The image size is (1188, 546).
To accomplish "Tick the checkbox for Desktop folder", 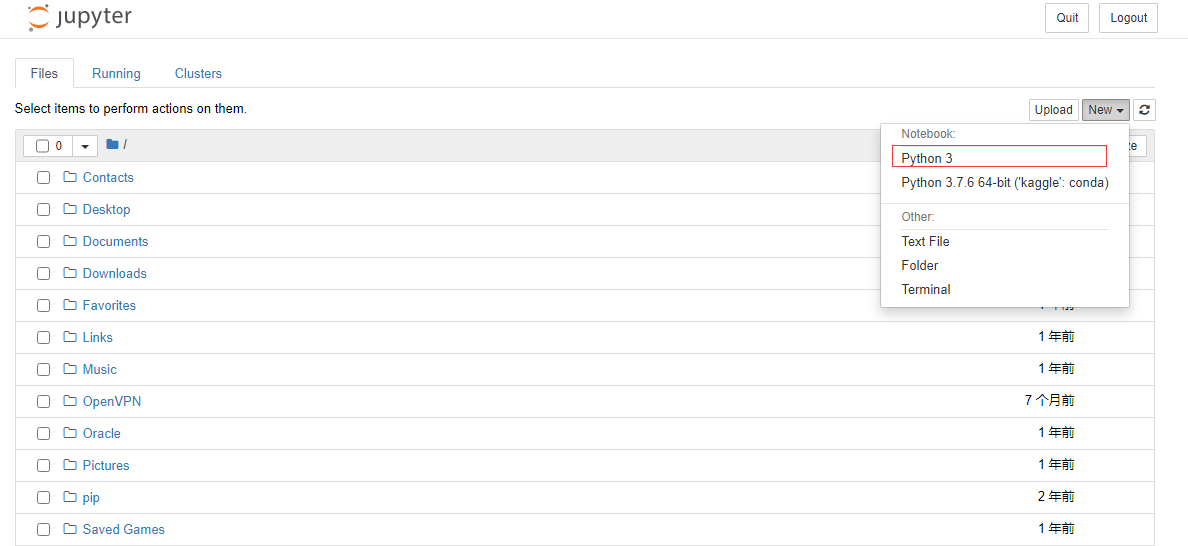I will (43, 210).
